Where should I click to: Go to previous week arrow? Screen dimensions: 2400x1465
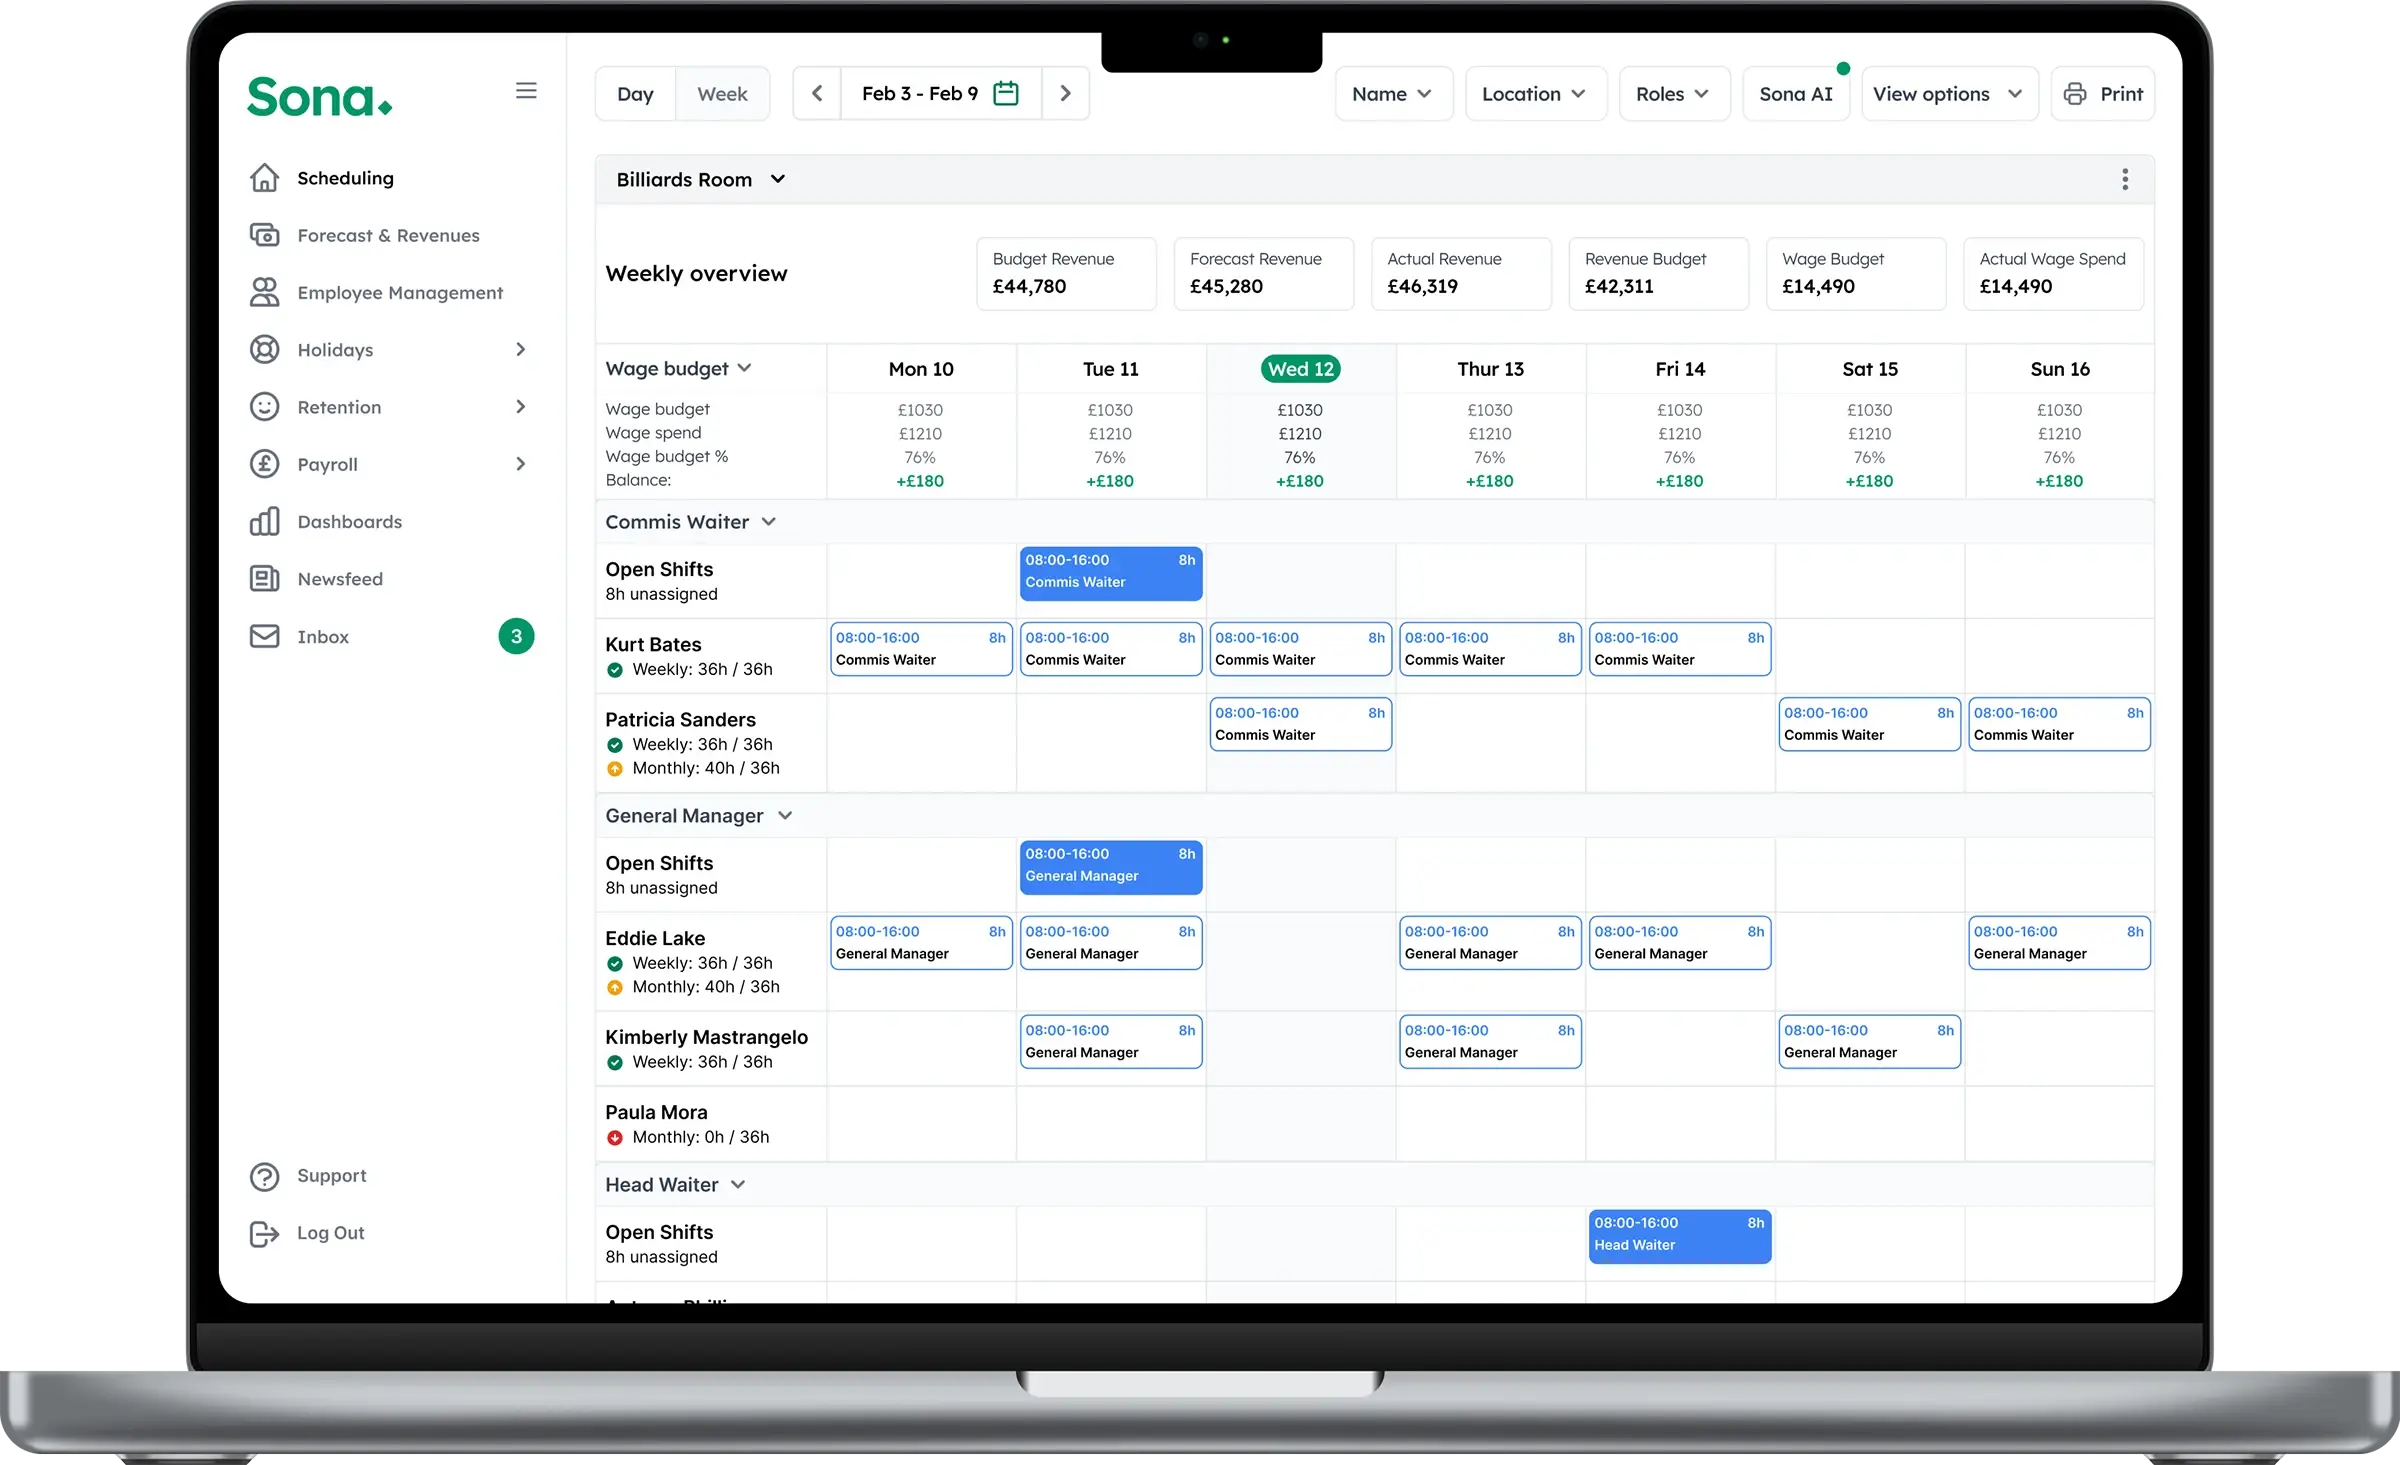point(817,94)
